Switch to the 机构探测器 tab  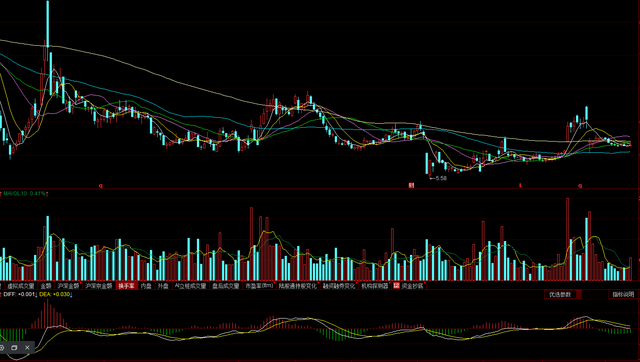(374, 286)
